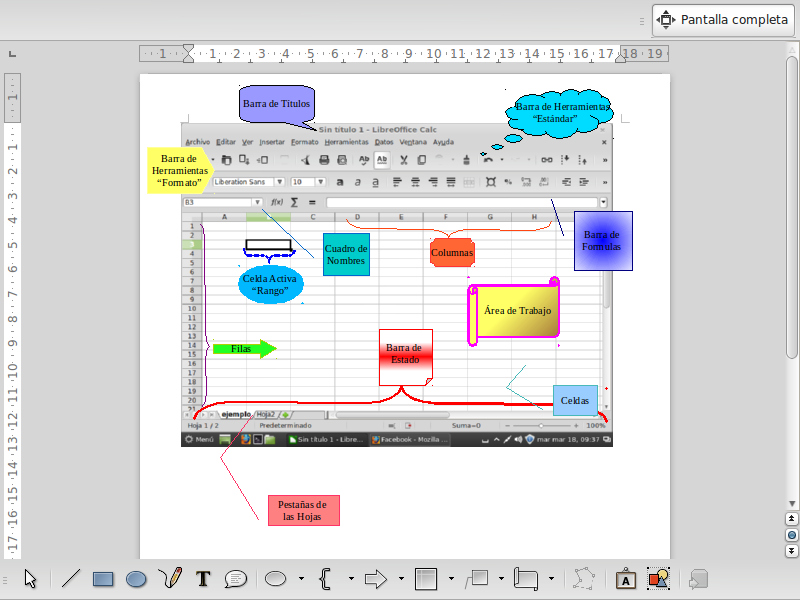Viewport: 800px width, 600px height.
Task: Open Block Arrows dropdown arrow
Action: pos(401,579)
